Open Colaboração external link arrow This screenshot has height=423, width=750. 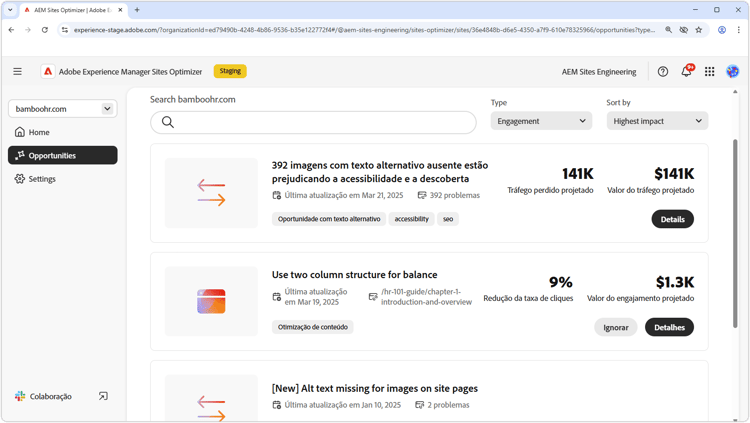coord(103,396)
